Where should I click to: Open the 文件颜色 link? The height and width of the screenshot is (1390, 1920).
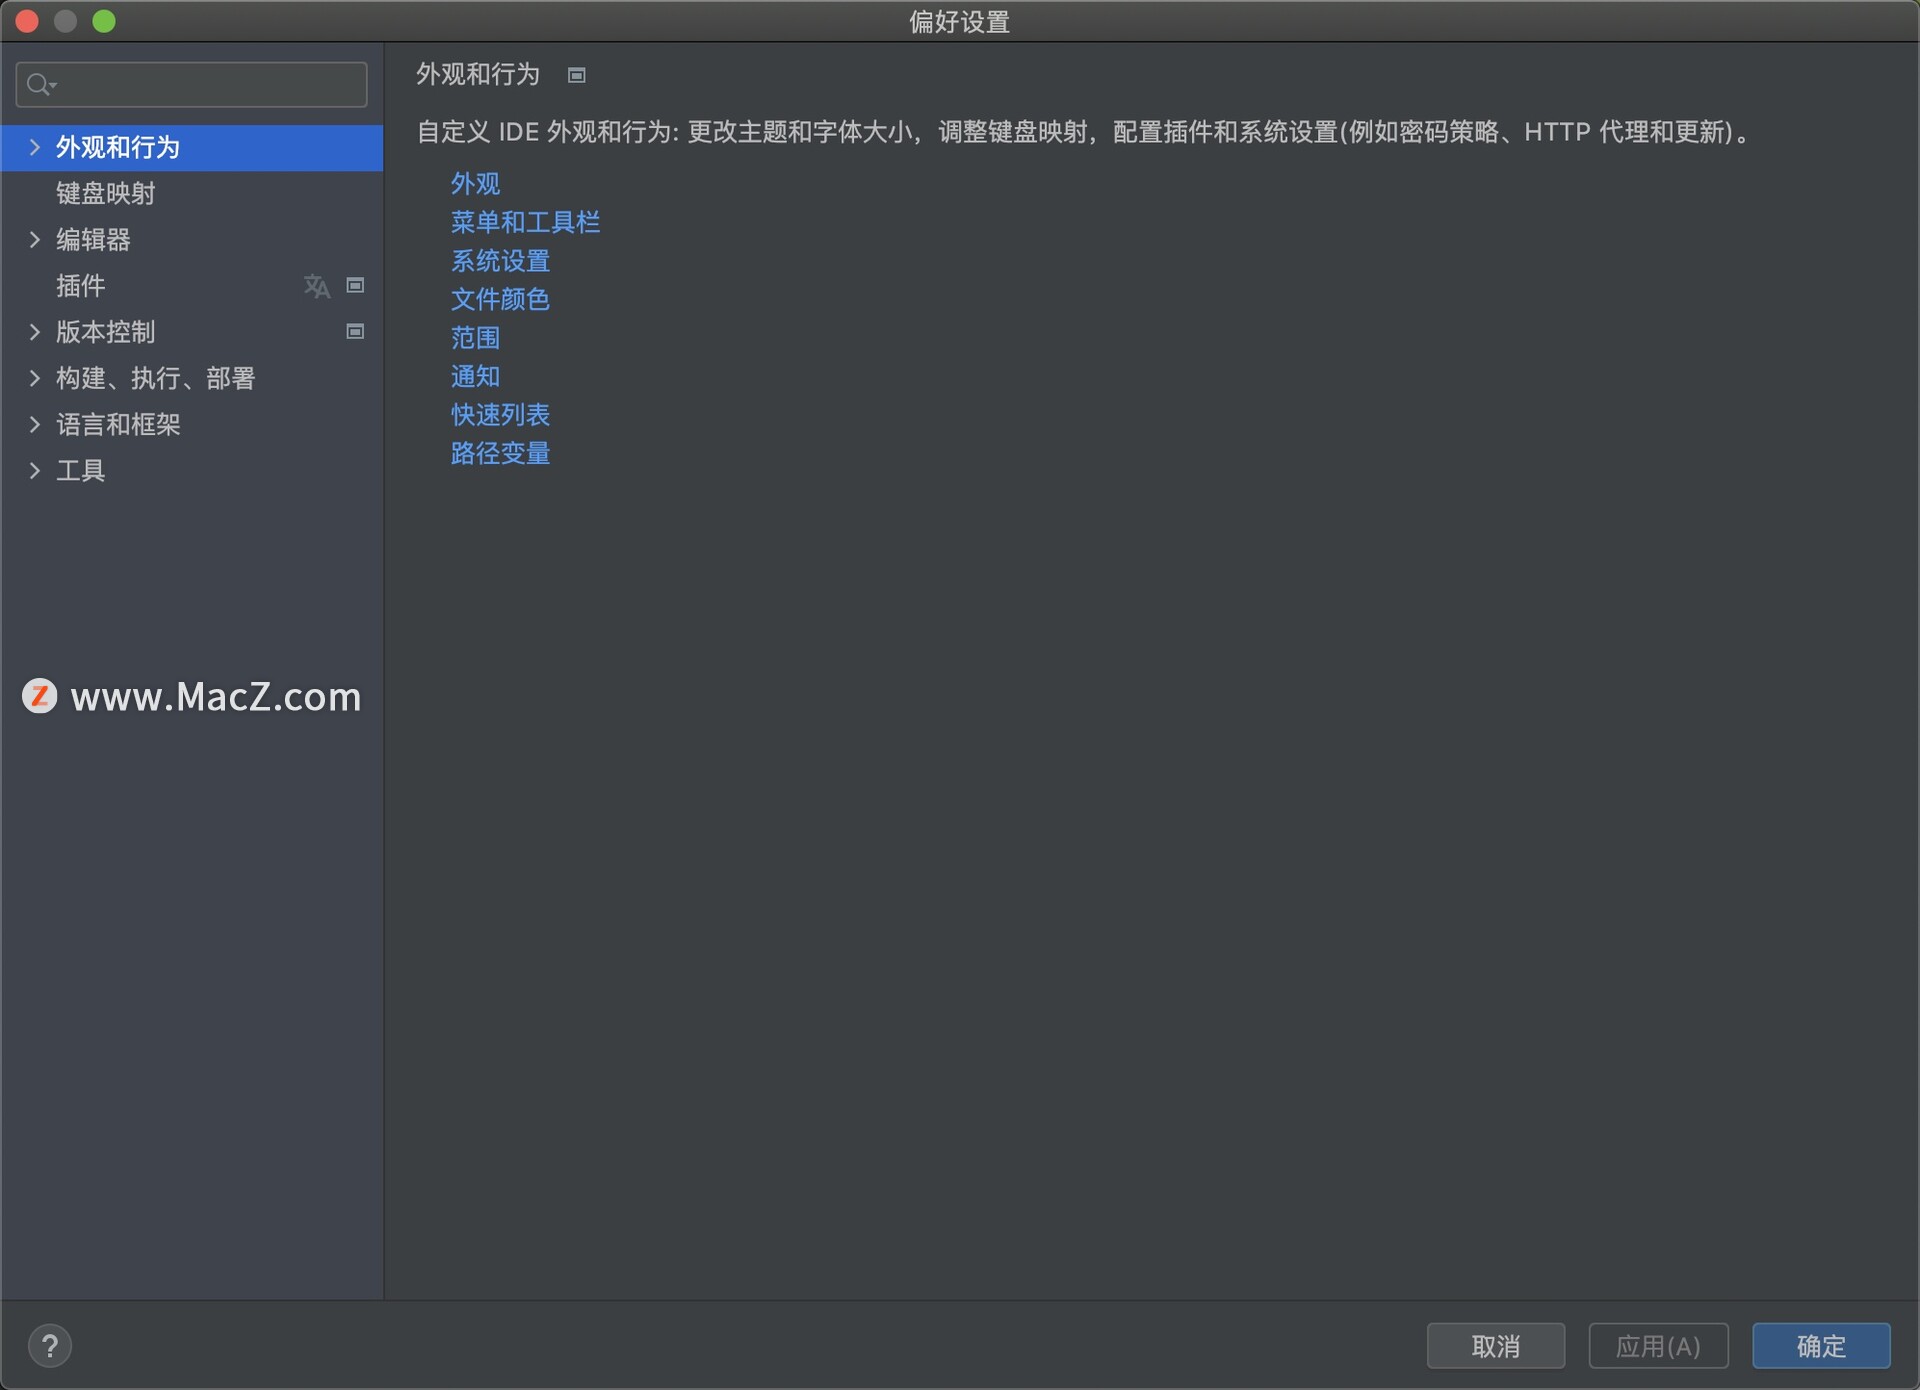tap(500, 299)
